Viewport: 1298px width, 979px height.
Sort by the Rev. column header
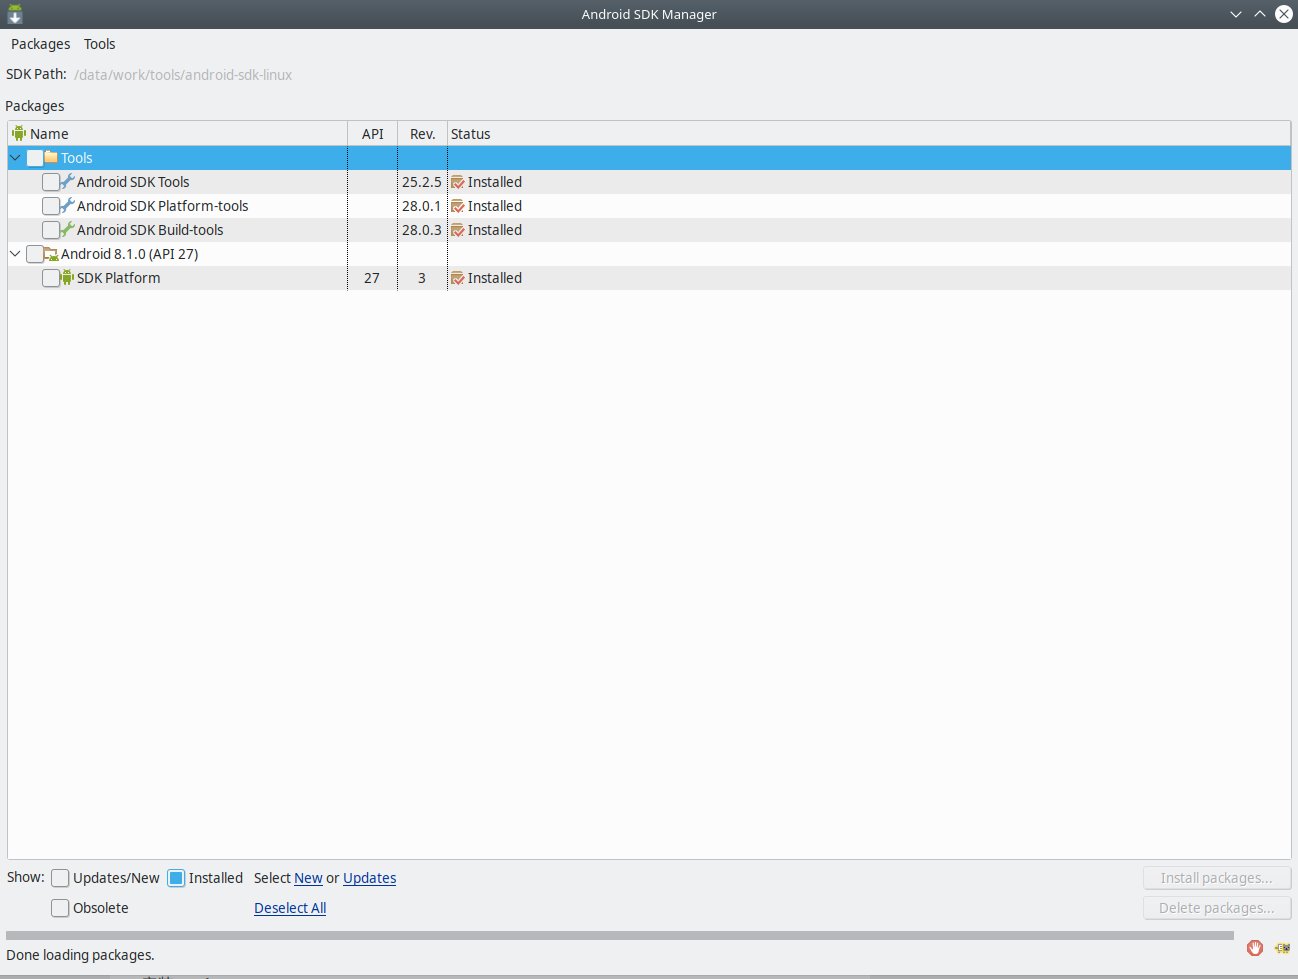click(423, 134)
